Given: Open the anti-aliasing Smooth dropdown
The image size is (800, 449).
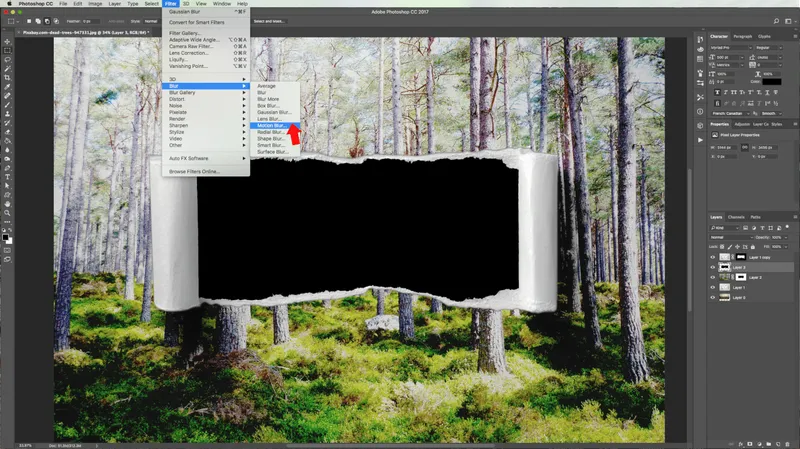Looking at the screenshot, I should coord(771,113).
